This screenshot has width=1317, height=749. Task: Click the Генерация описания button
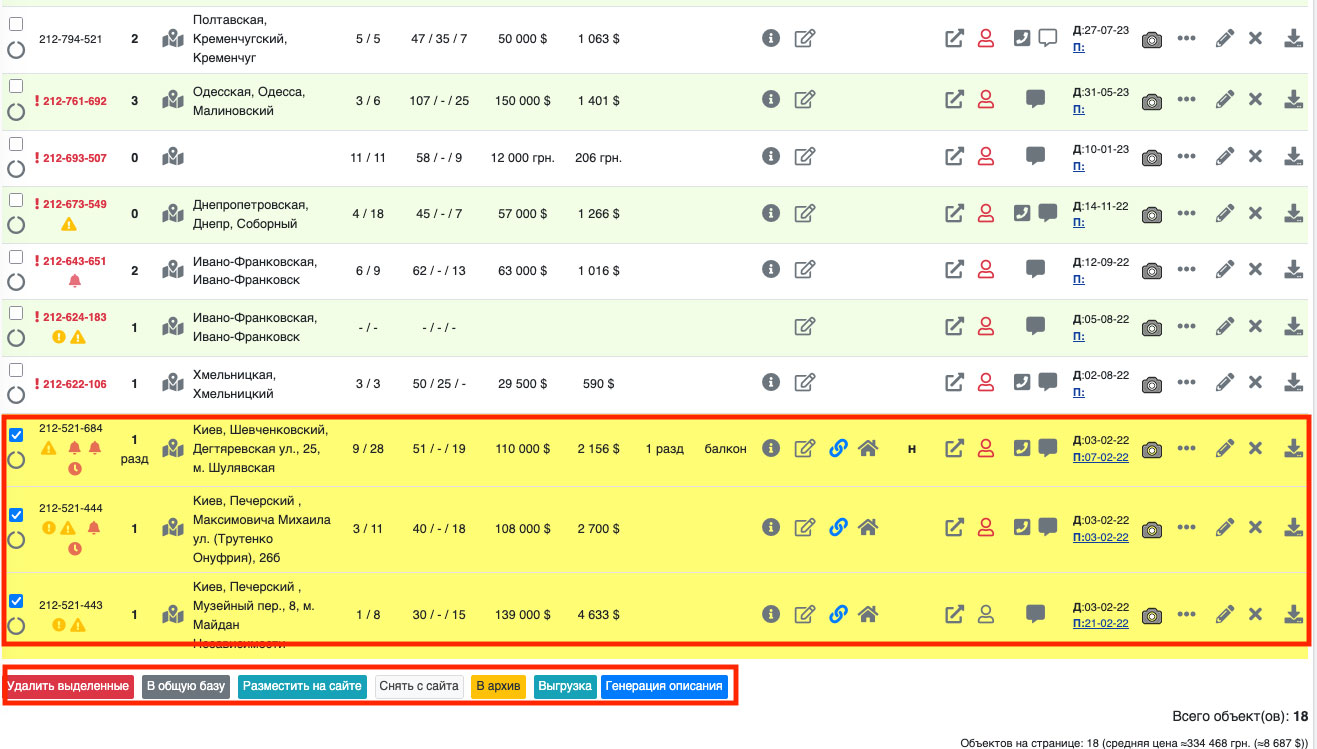point(664,686)
